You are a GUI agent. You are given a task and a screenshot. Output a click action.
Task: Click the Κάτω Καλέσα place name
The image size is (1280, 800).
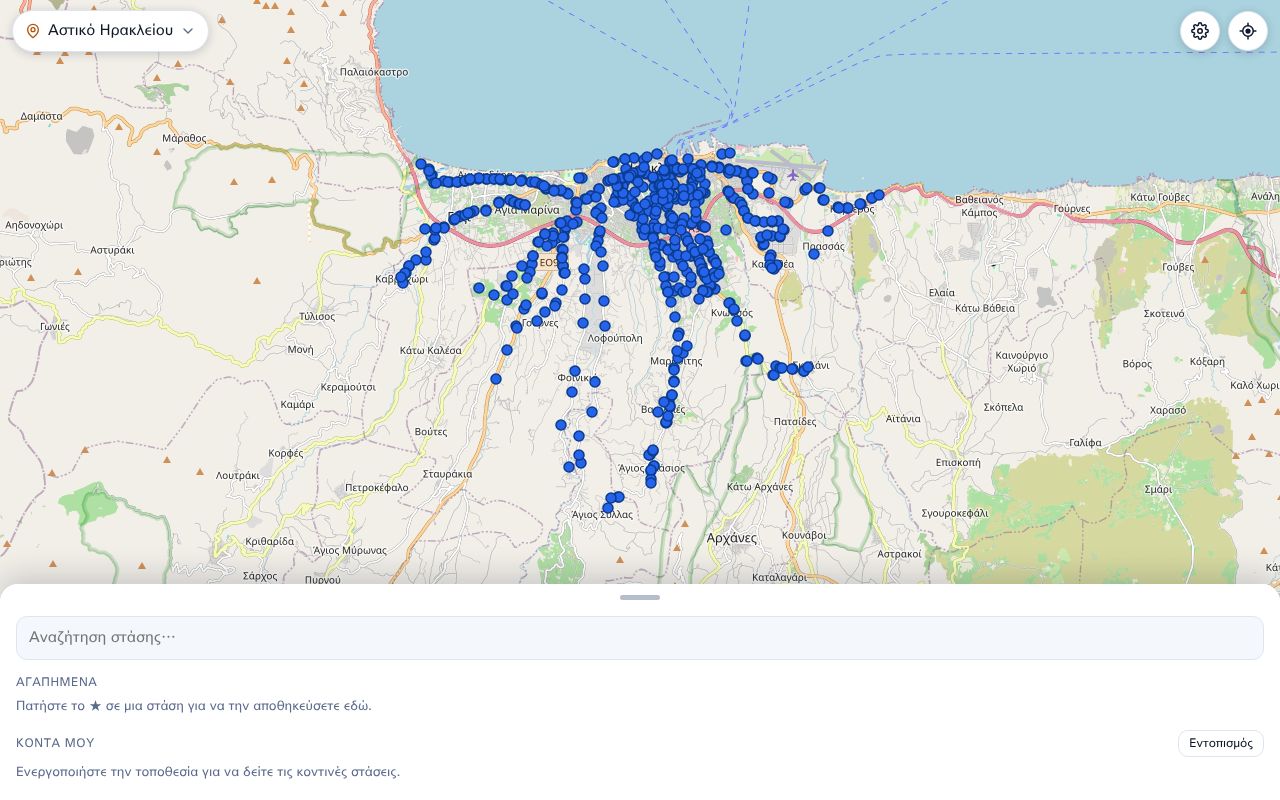pos(431,351)
